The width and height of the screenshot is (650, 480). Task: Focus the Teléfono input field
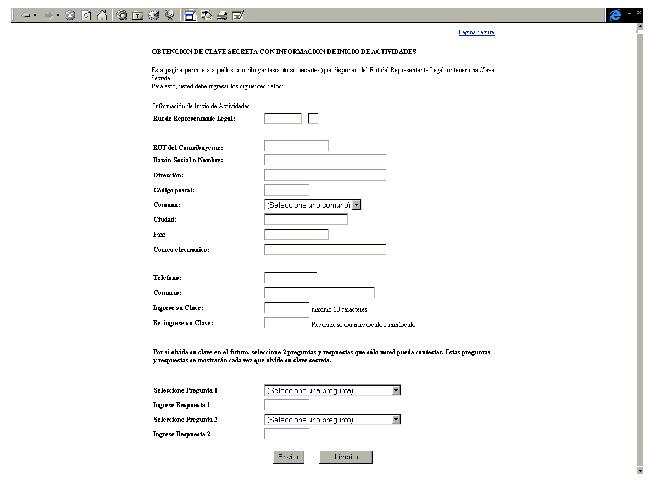(291, 277)
